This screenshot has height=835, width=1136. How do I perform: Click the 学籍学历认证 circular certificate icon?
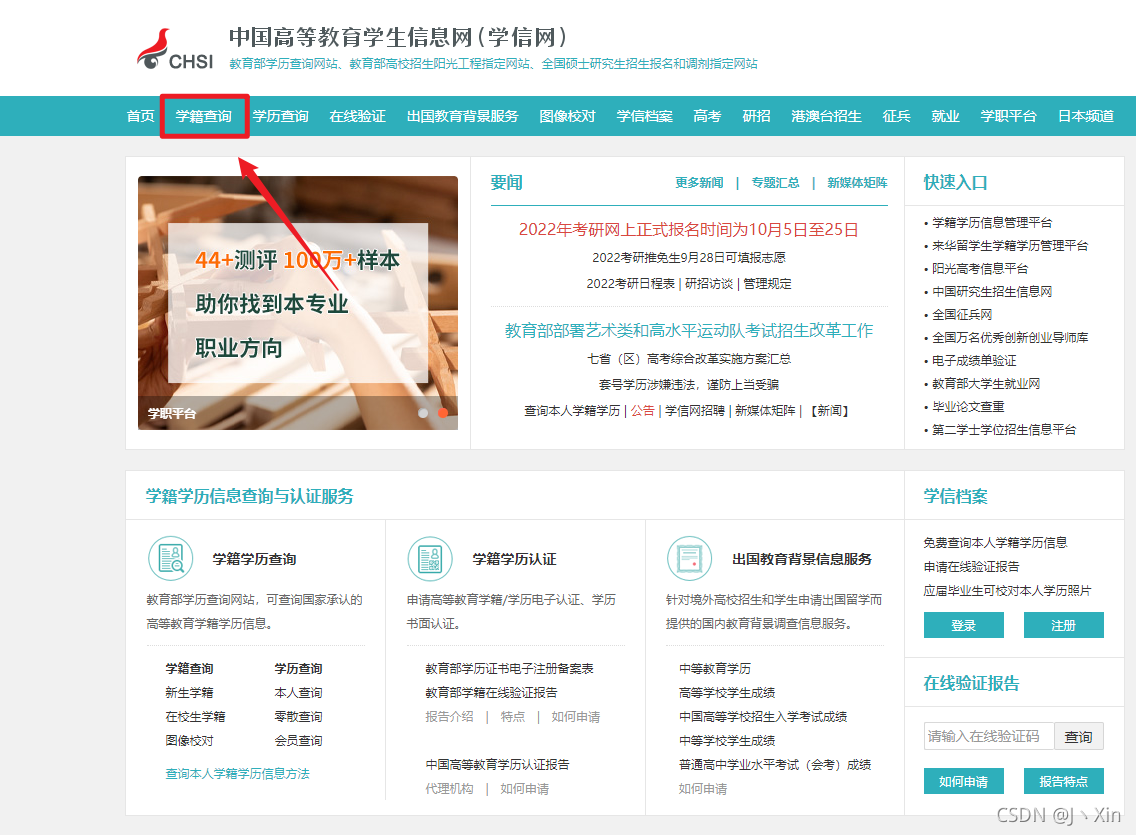[430, 559]
